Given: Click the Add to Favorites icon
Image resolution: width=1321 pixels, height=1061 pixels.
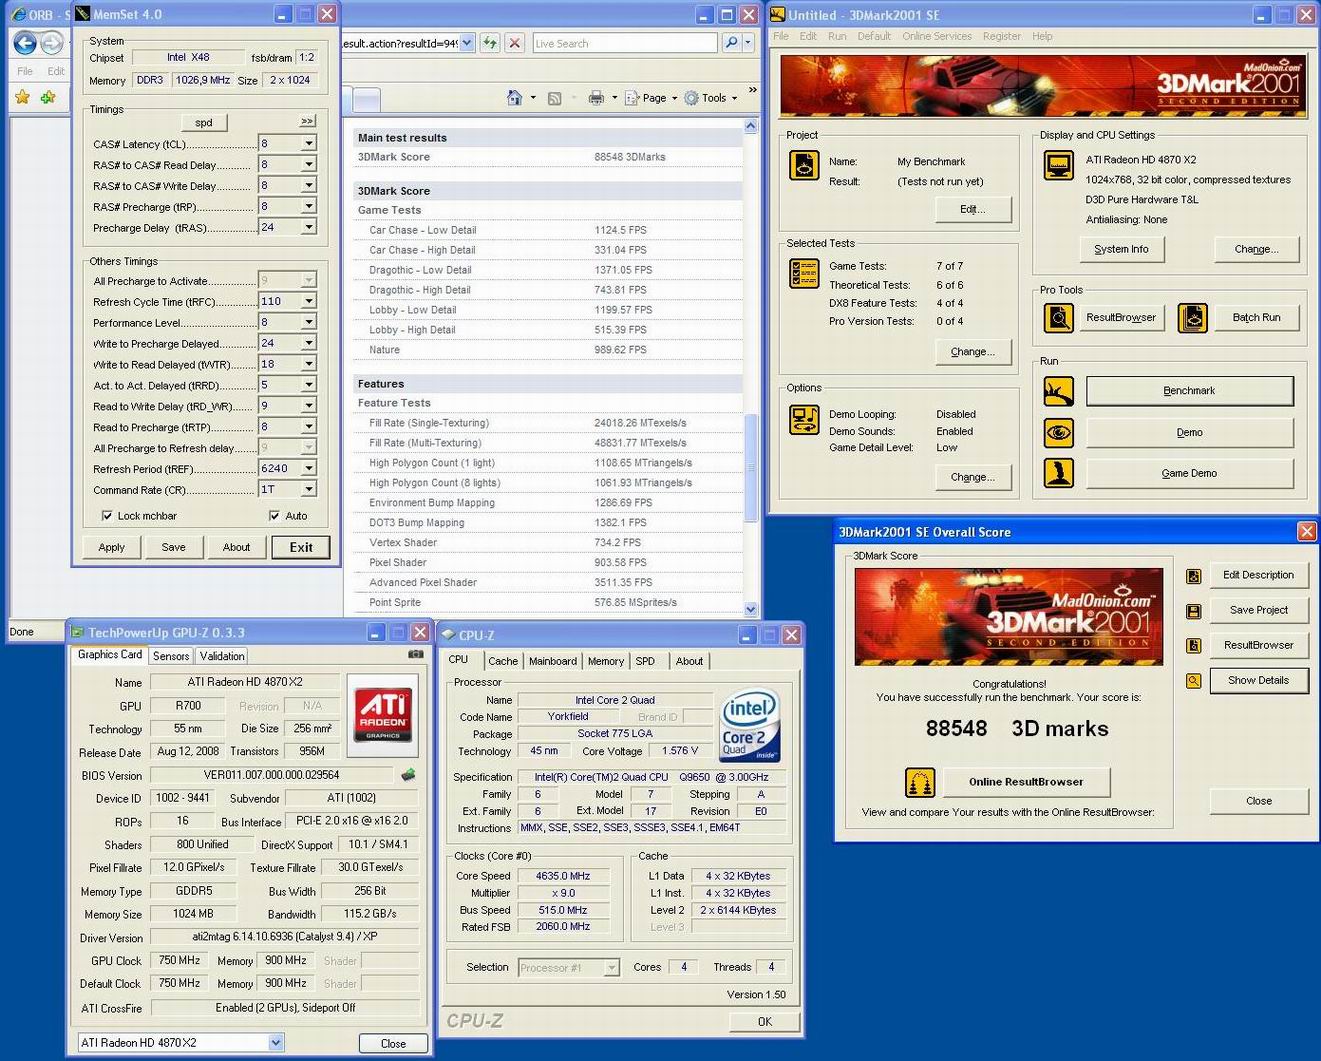Looking at the screenshot, I should 48,97.
